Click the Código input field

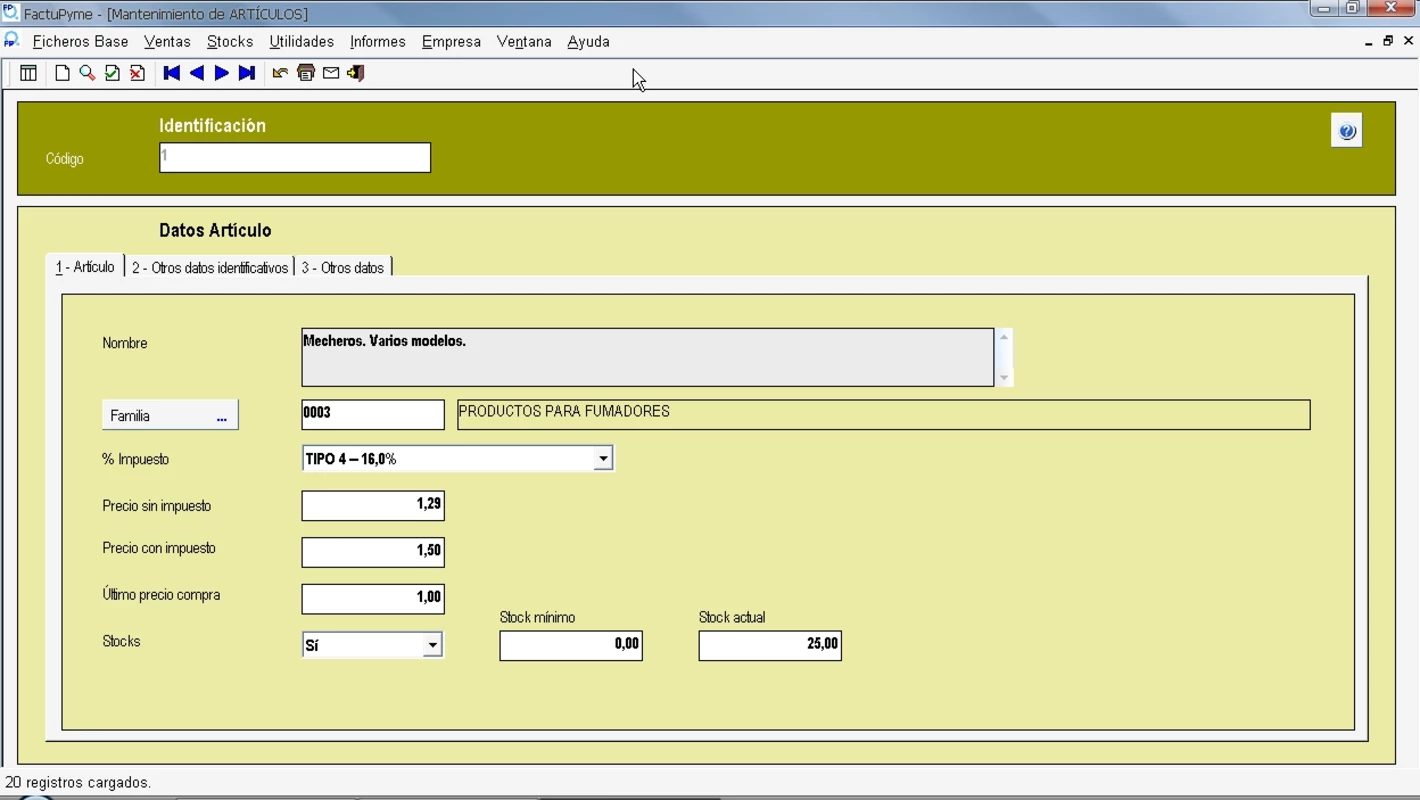295,158
